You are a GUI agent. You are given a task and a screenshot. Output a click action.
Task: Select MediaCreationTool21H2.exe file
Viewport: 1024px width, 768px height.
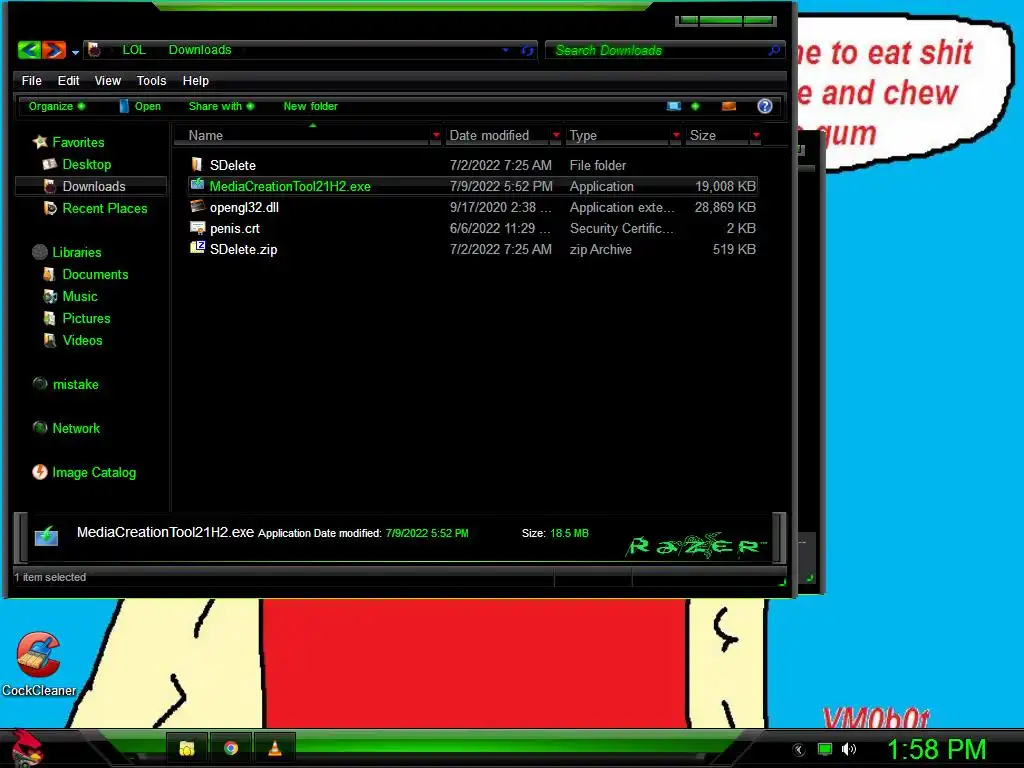[x=473, y=186]
